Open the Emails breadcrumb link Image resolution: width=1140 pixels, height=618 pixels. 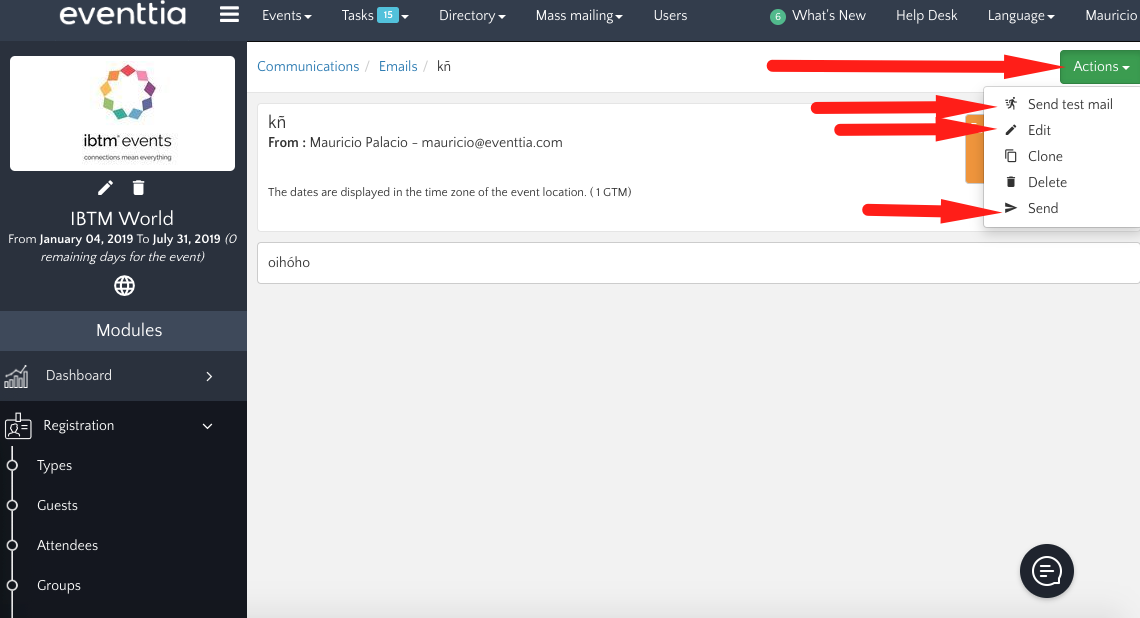pos(398,66)
